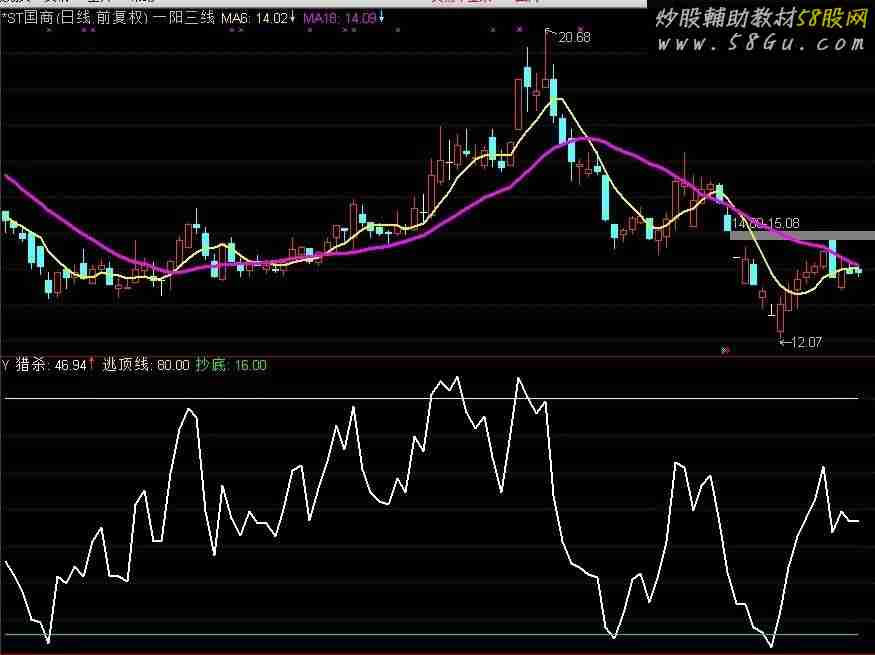Image resolution: width=875 pixels, height=655 pixels.
Task: Click the Y letter before 猎杀
Action: coord(6,365)
